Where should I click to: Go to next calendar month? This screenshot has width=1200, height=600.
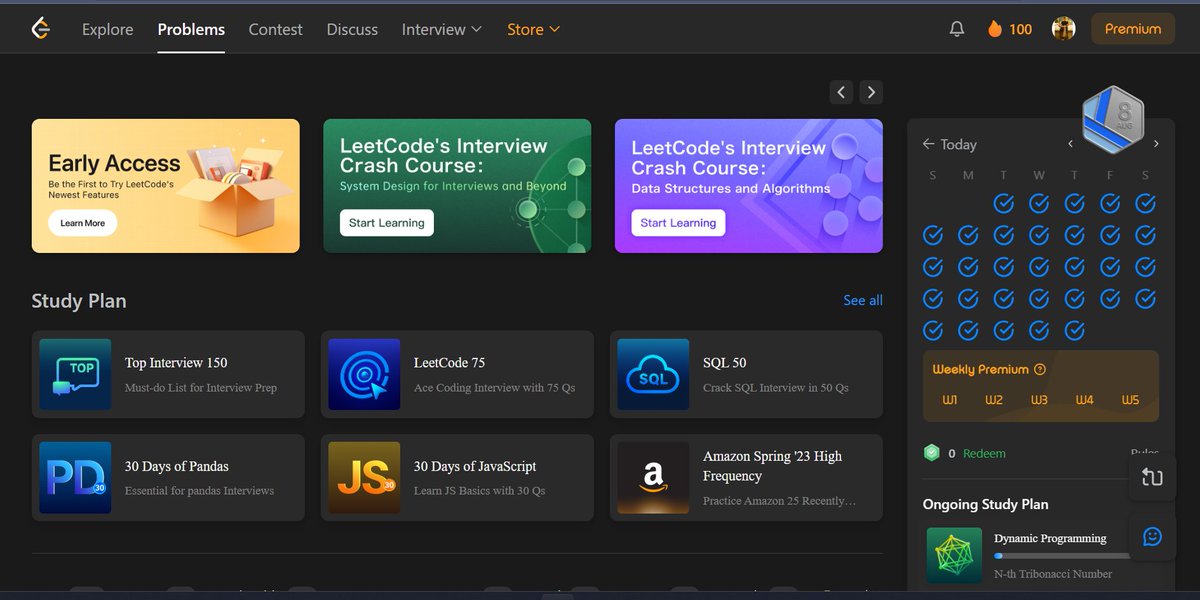tap(1156, 144)
